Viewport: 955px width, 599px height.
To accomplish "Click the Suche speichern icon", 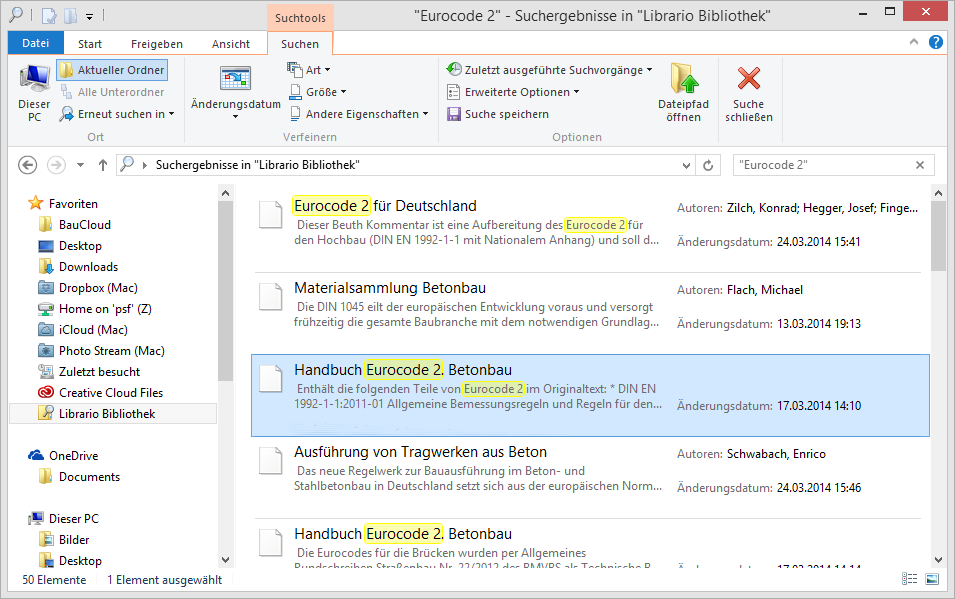I will [x=453, y=114].
